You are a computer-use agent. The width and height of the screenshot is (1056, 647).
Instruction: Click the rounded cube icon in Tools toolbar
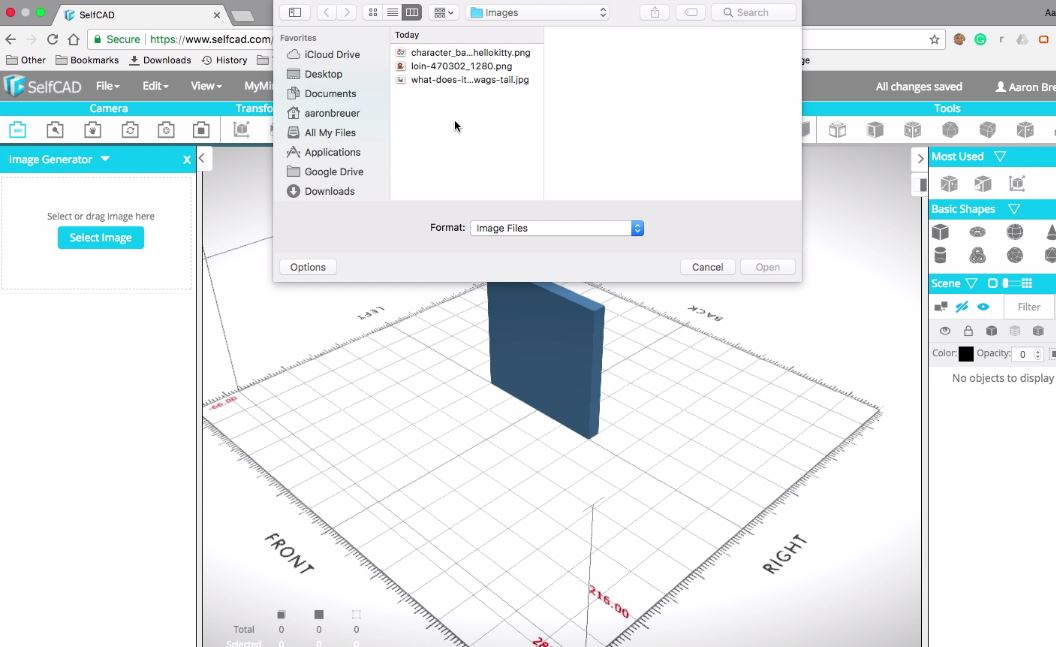(988, 129)
